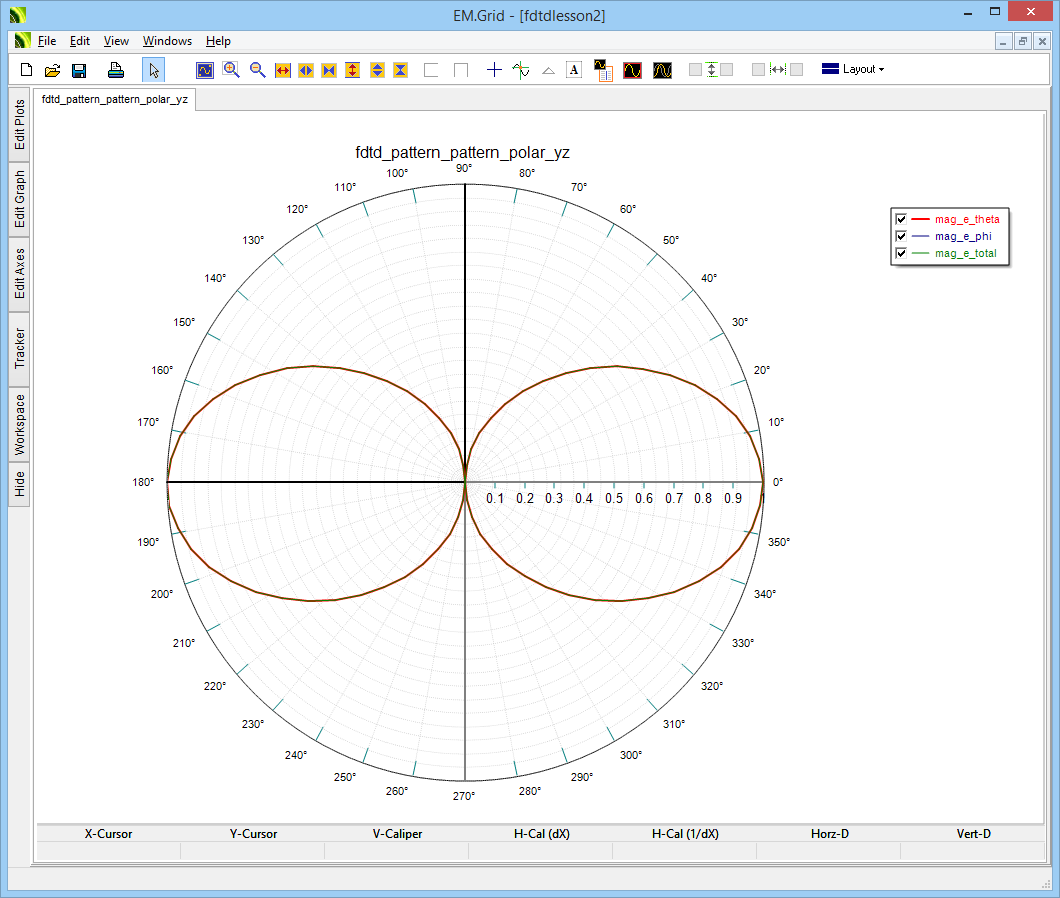The height and width of the screenshot is (898, 1060).
Task: Expand the Tracker side panel
Action: point(19,349)
